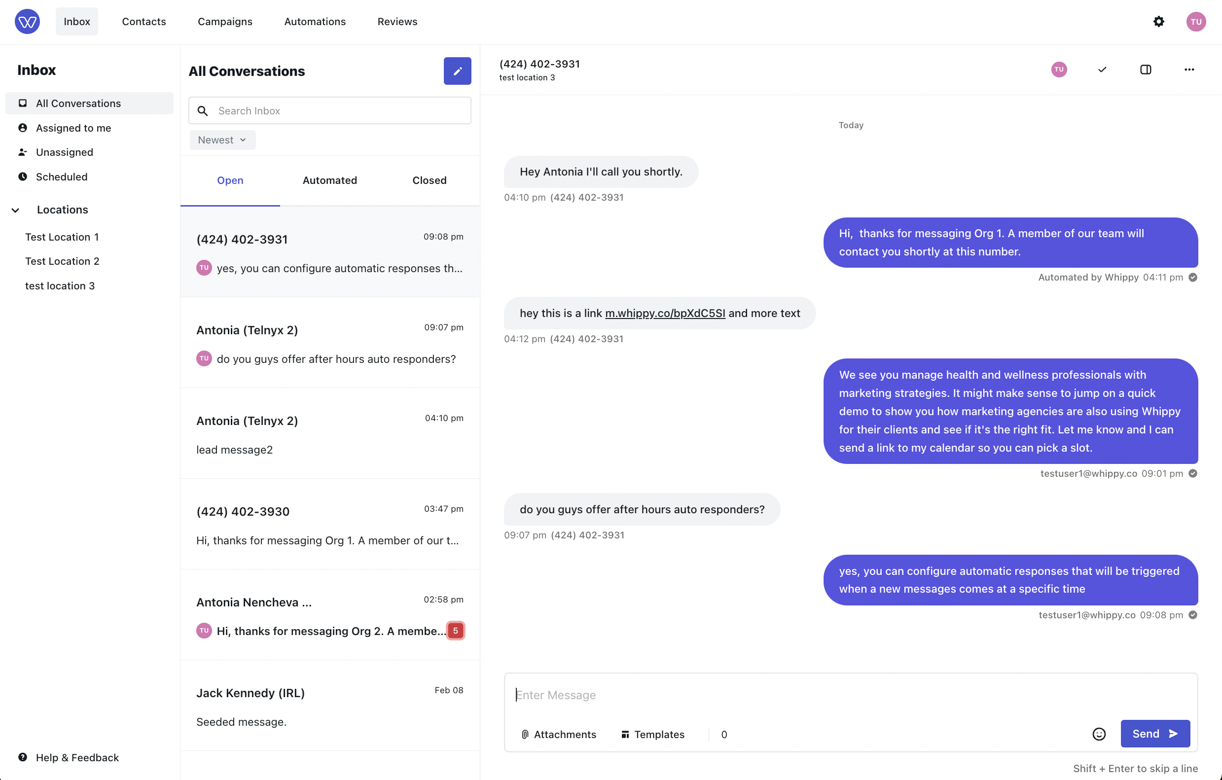Mark conversation as closed with checkmark icon
Viewport: 1222px width, 780px height.
[x=1102, y=70]
